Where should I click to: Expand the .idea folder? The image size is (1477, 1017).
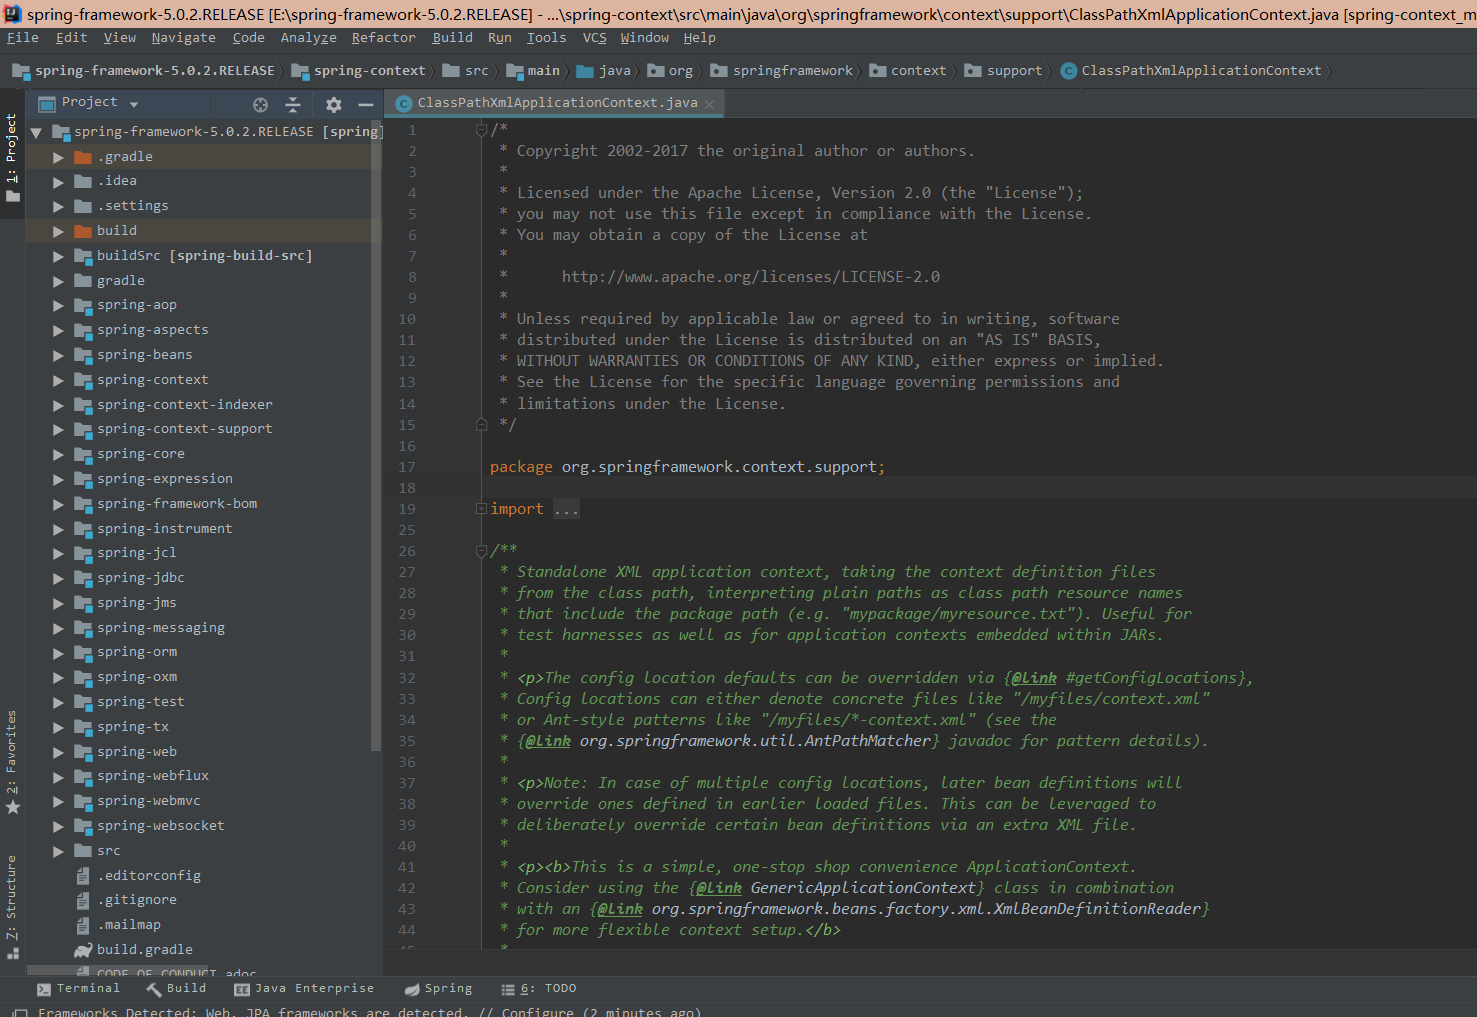[x=58, y=182]
